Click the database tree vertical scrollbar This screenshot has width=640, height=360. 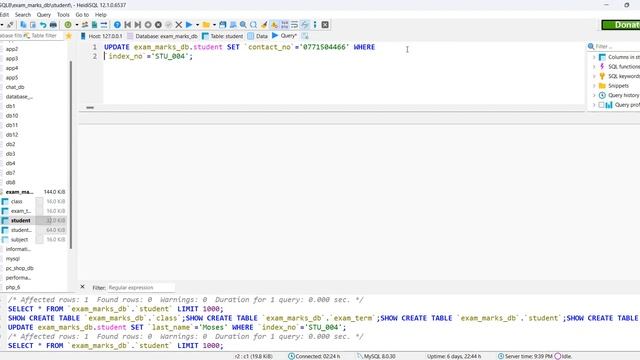tap(71, 155)
